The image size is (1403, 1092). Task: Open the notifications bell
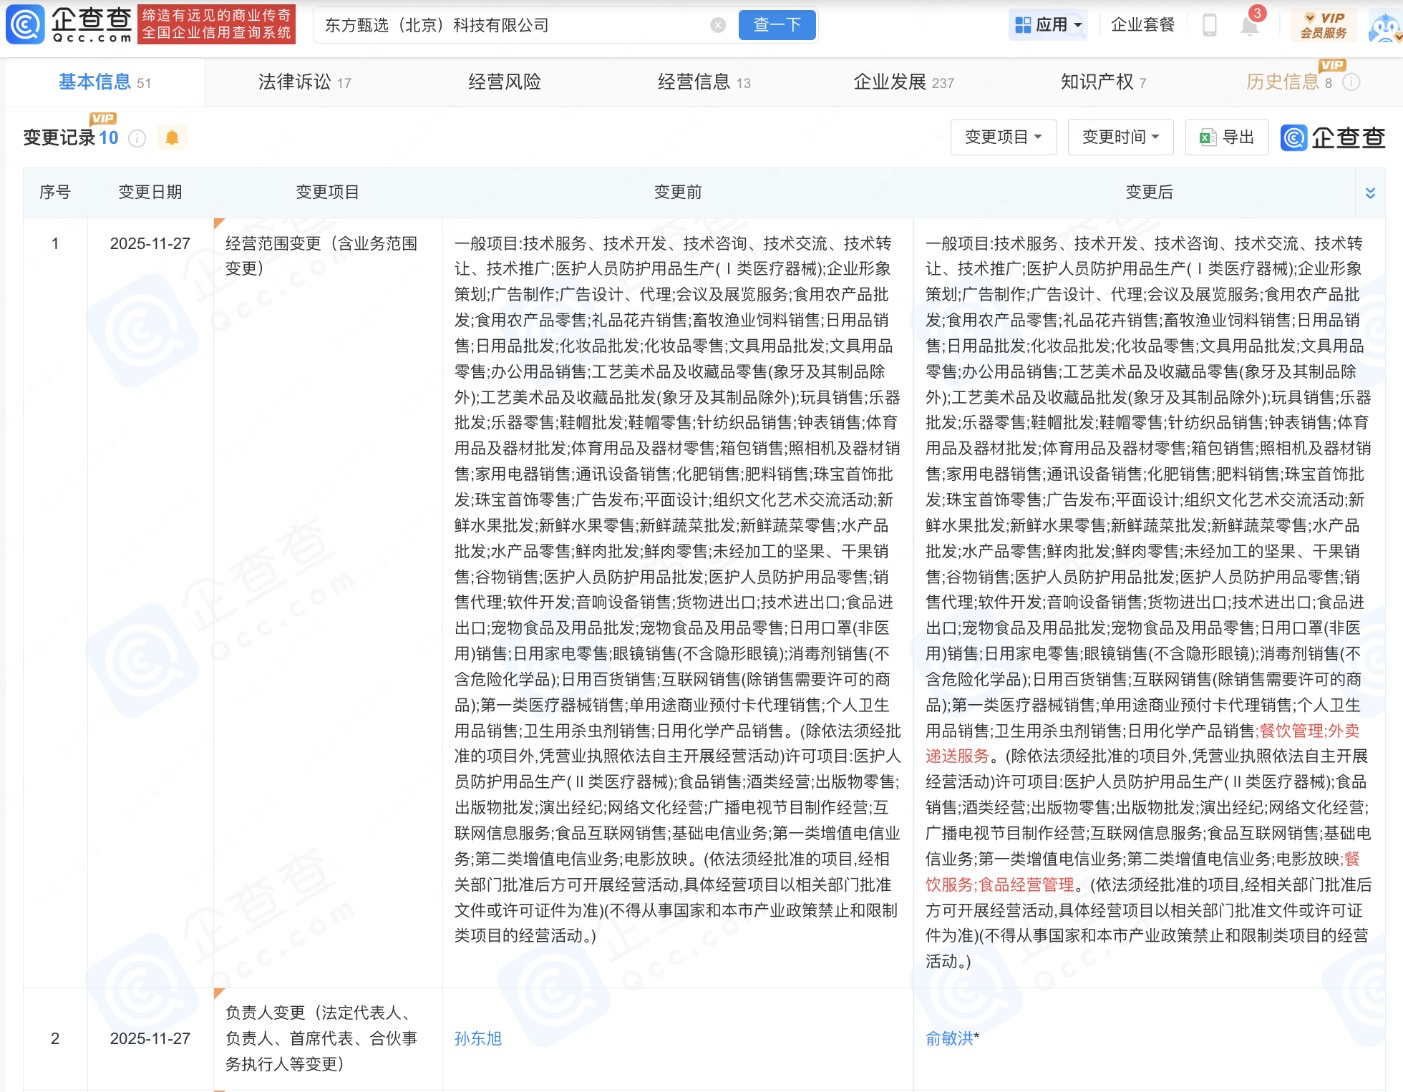1250,25
